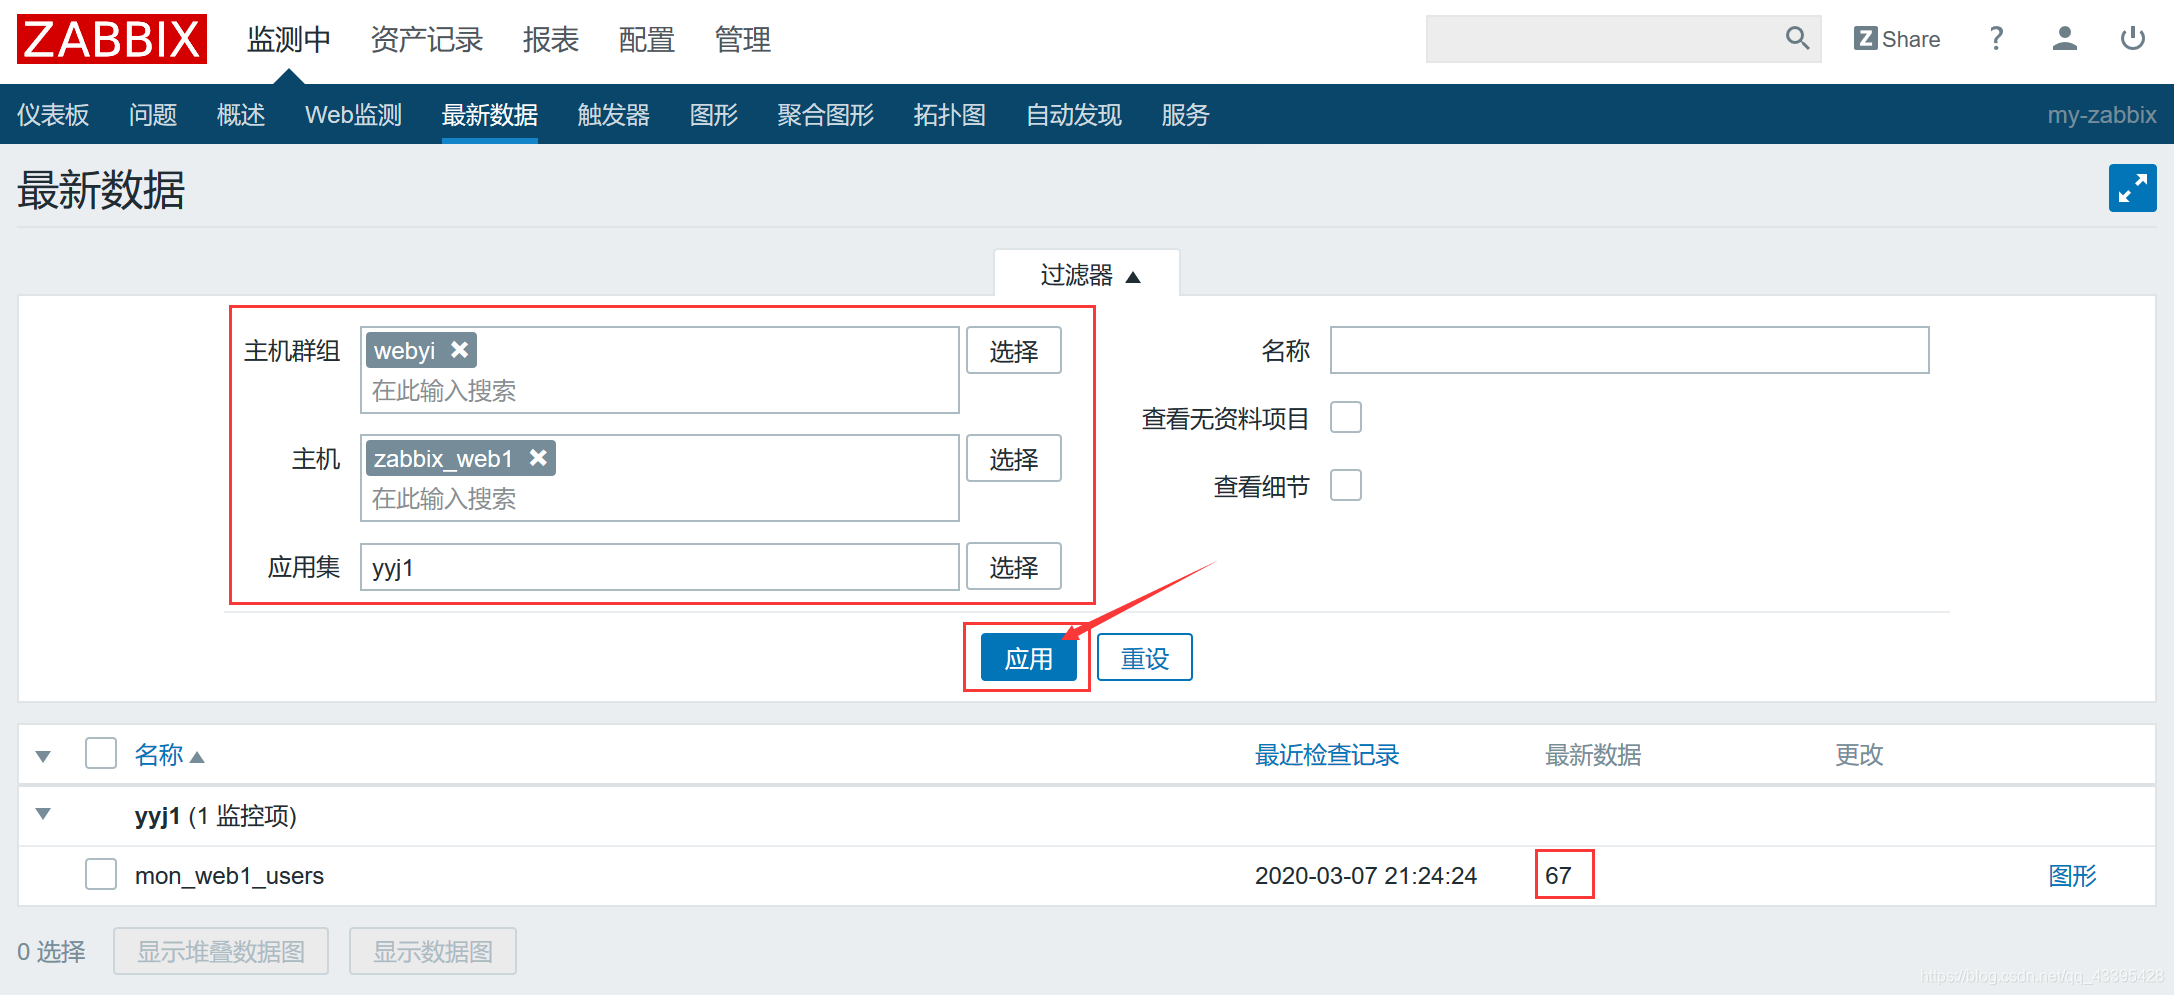This screenshot has height=995, width=2174.
Task: Go to 仪表板 submenu
Action: point(53,115)
